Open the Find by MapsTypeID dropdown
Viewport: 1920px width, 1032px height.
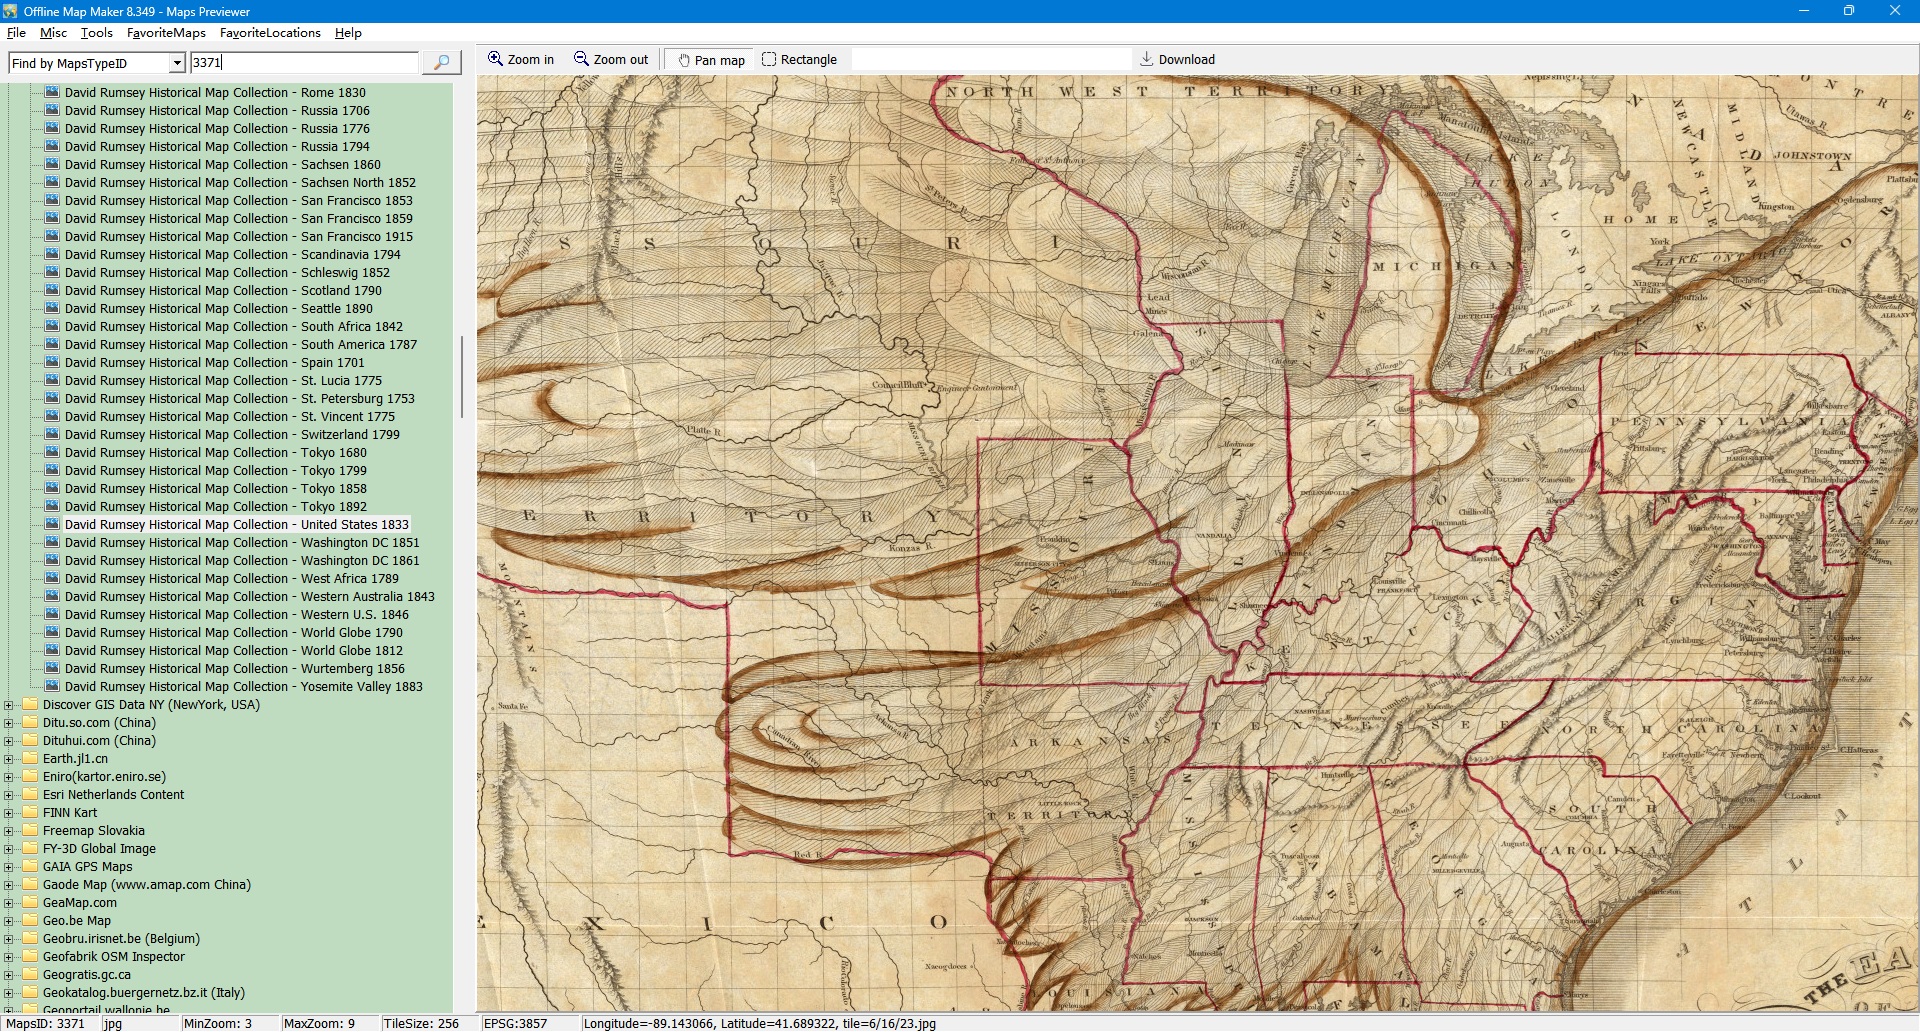click(x=177, y=63)
